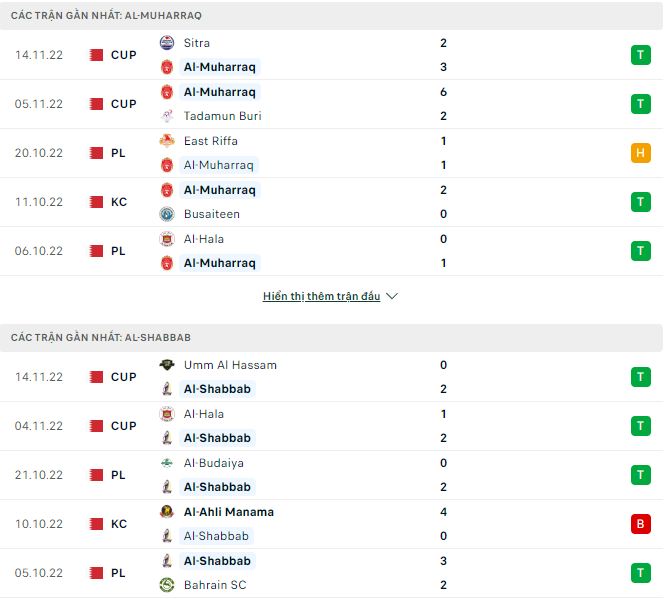
Task: Click the Busaiteen club crest
Action: [168, 214]
